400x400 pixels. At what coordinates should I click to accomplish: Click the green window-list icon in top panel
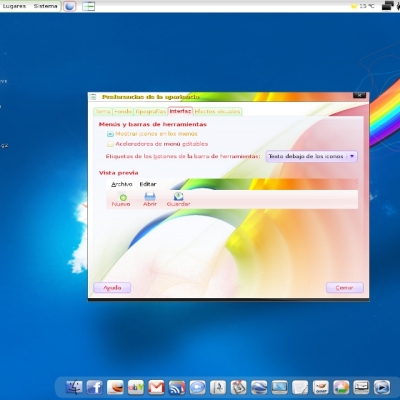(x=89, y=6)
